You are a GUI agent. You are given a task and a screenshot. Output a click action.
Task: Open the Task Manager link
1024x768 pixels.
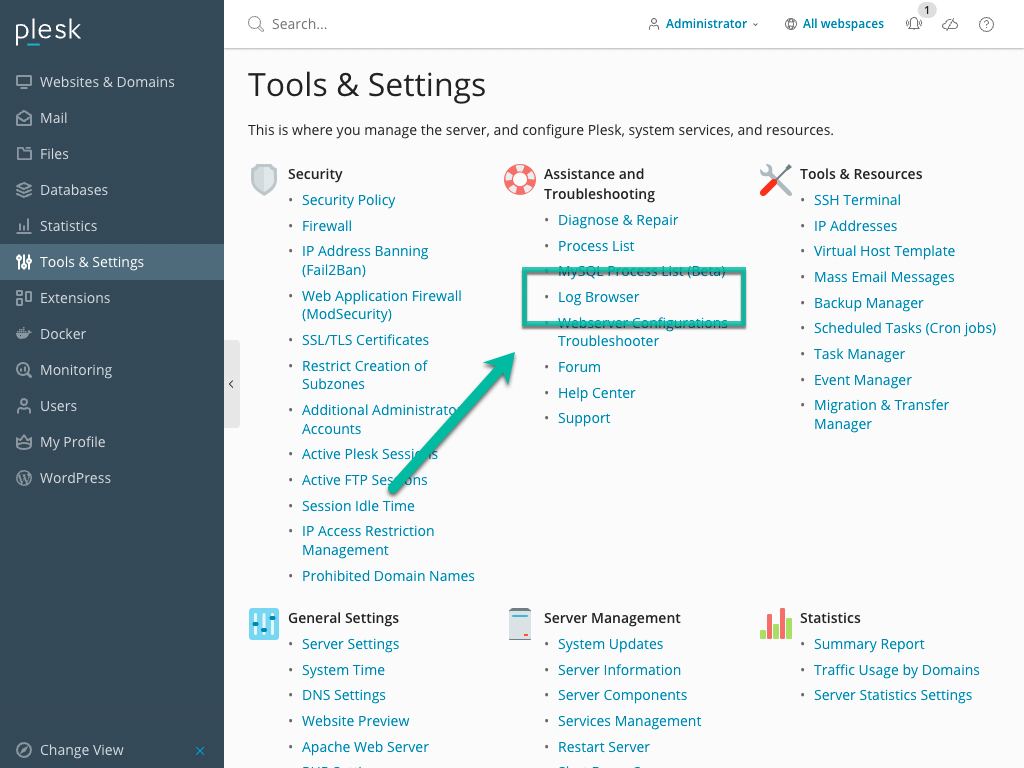pos(859,354)
